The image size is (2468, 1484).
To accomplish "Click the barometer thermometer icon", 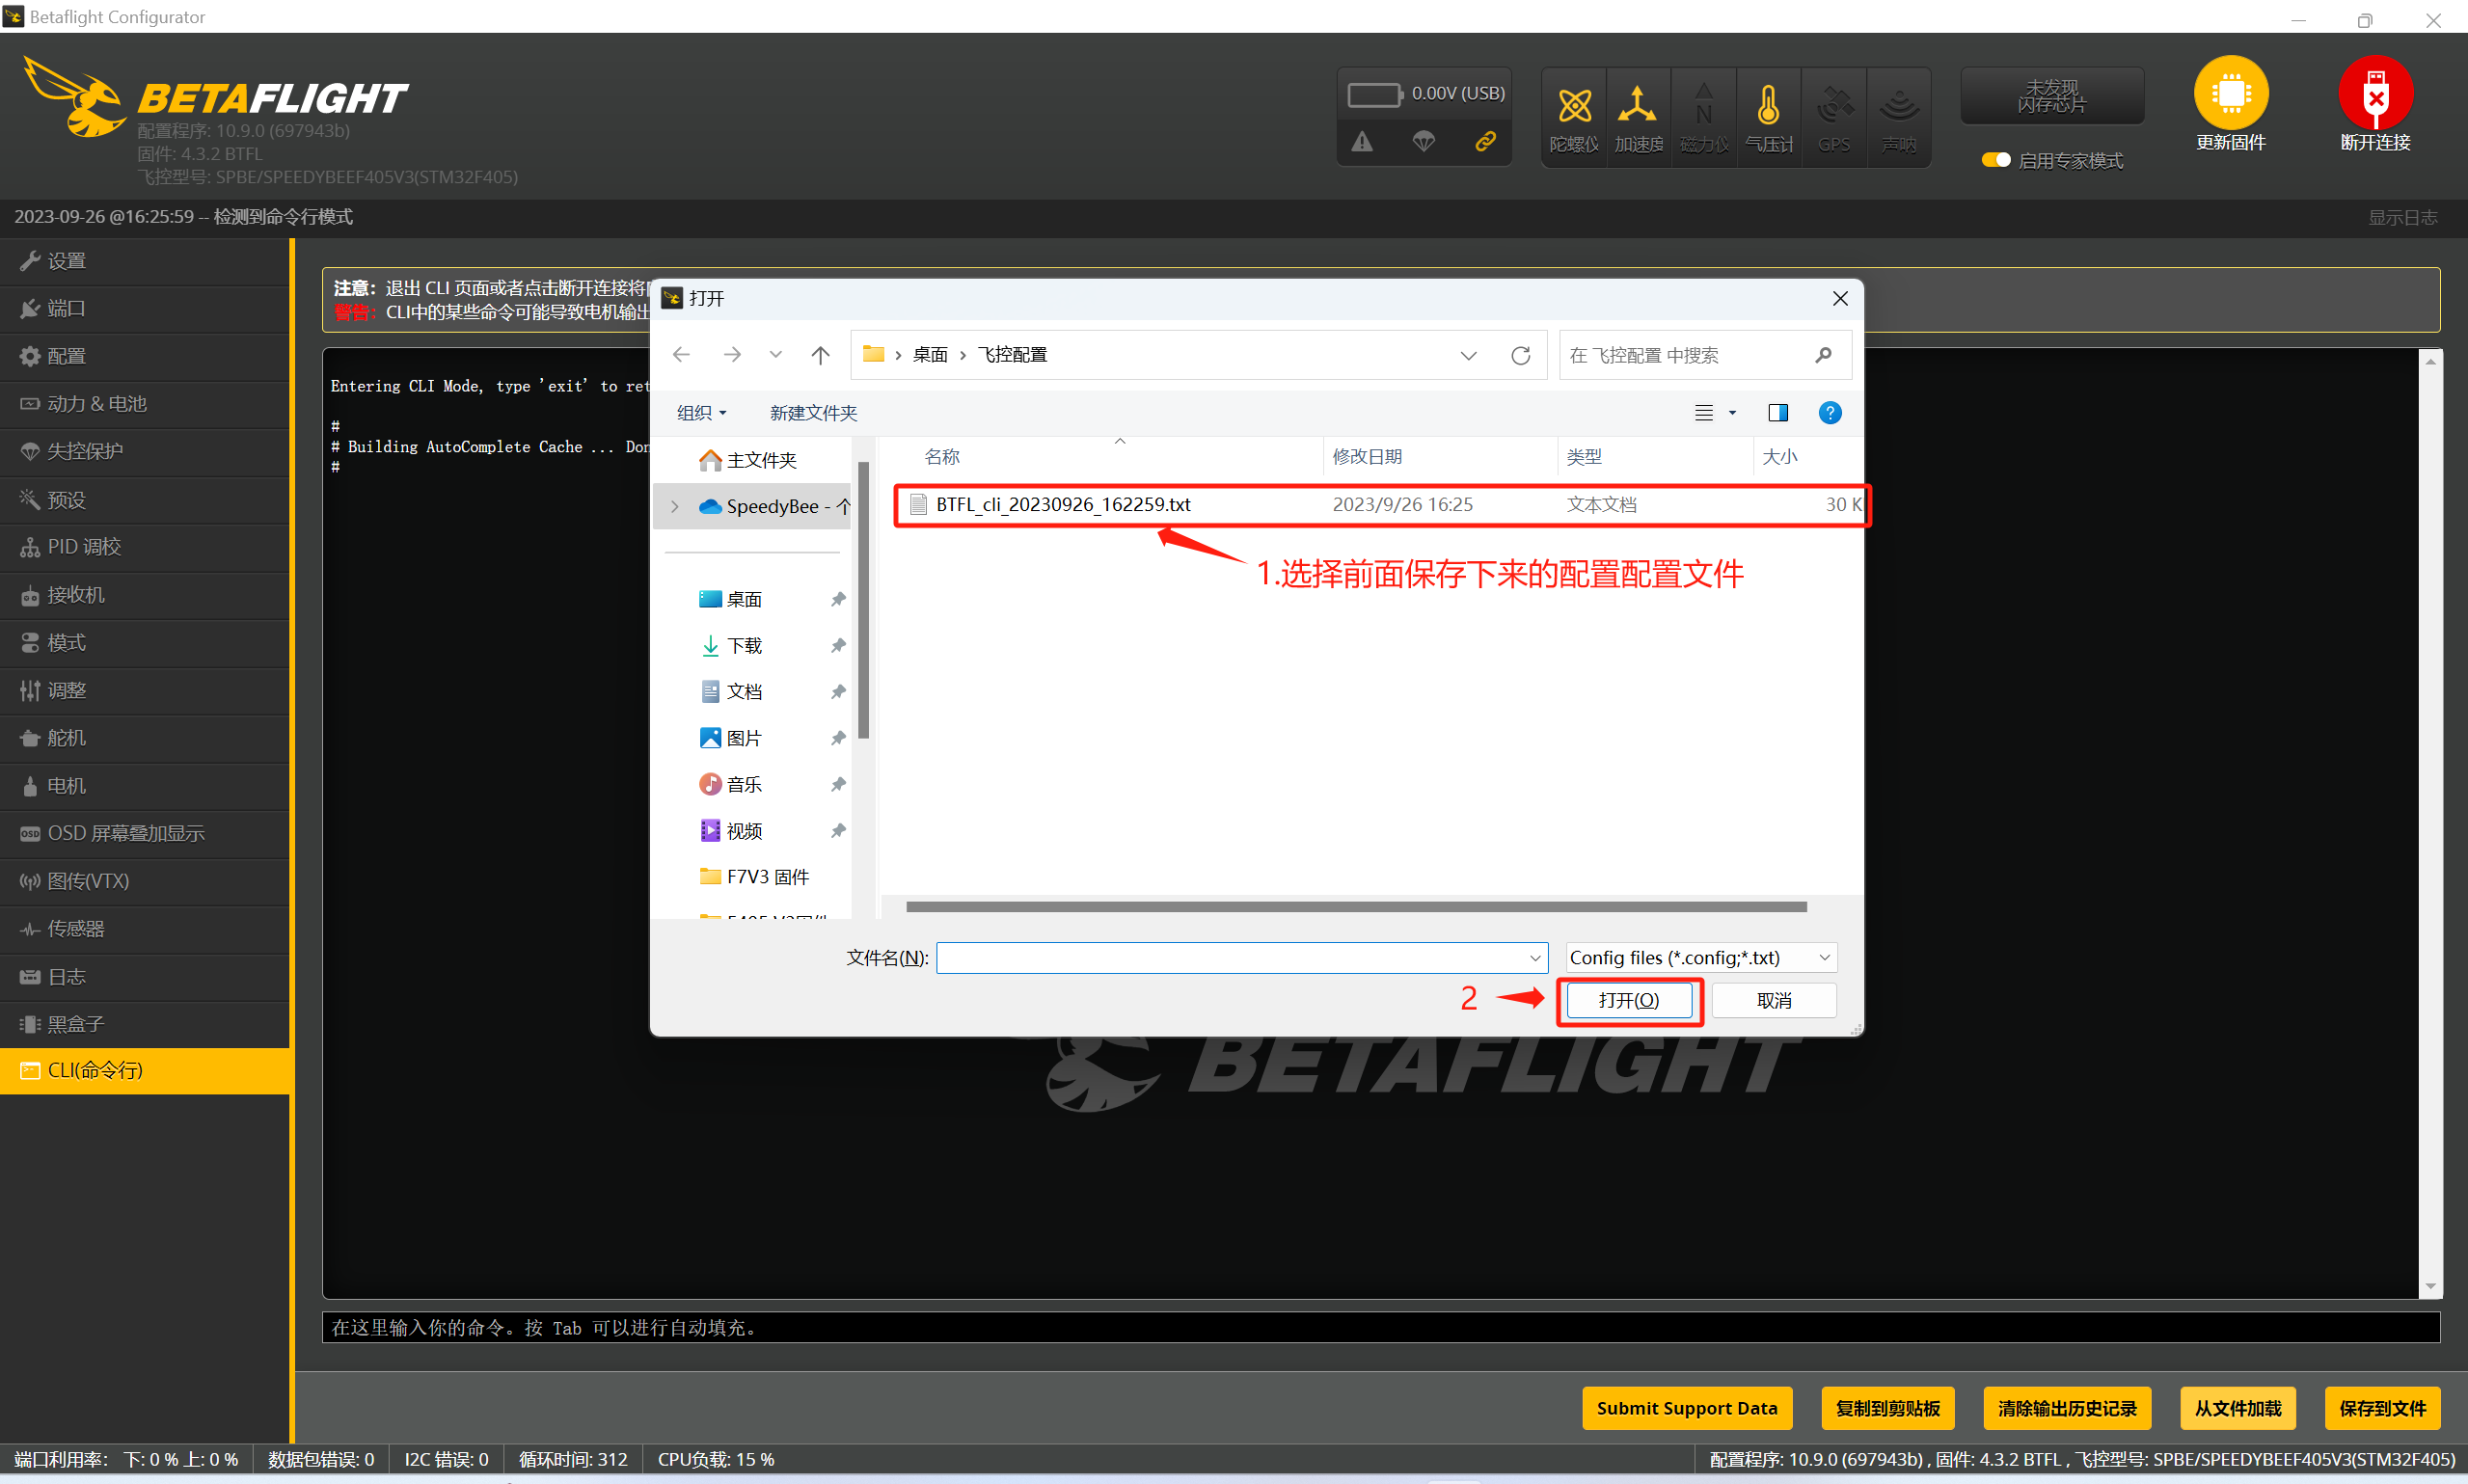I will click(1768, 106).
